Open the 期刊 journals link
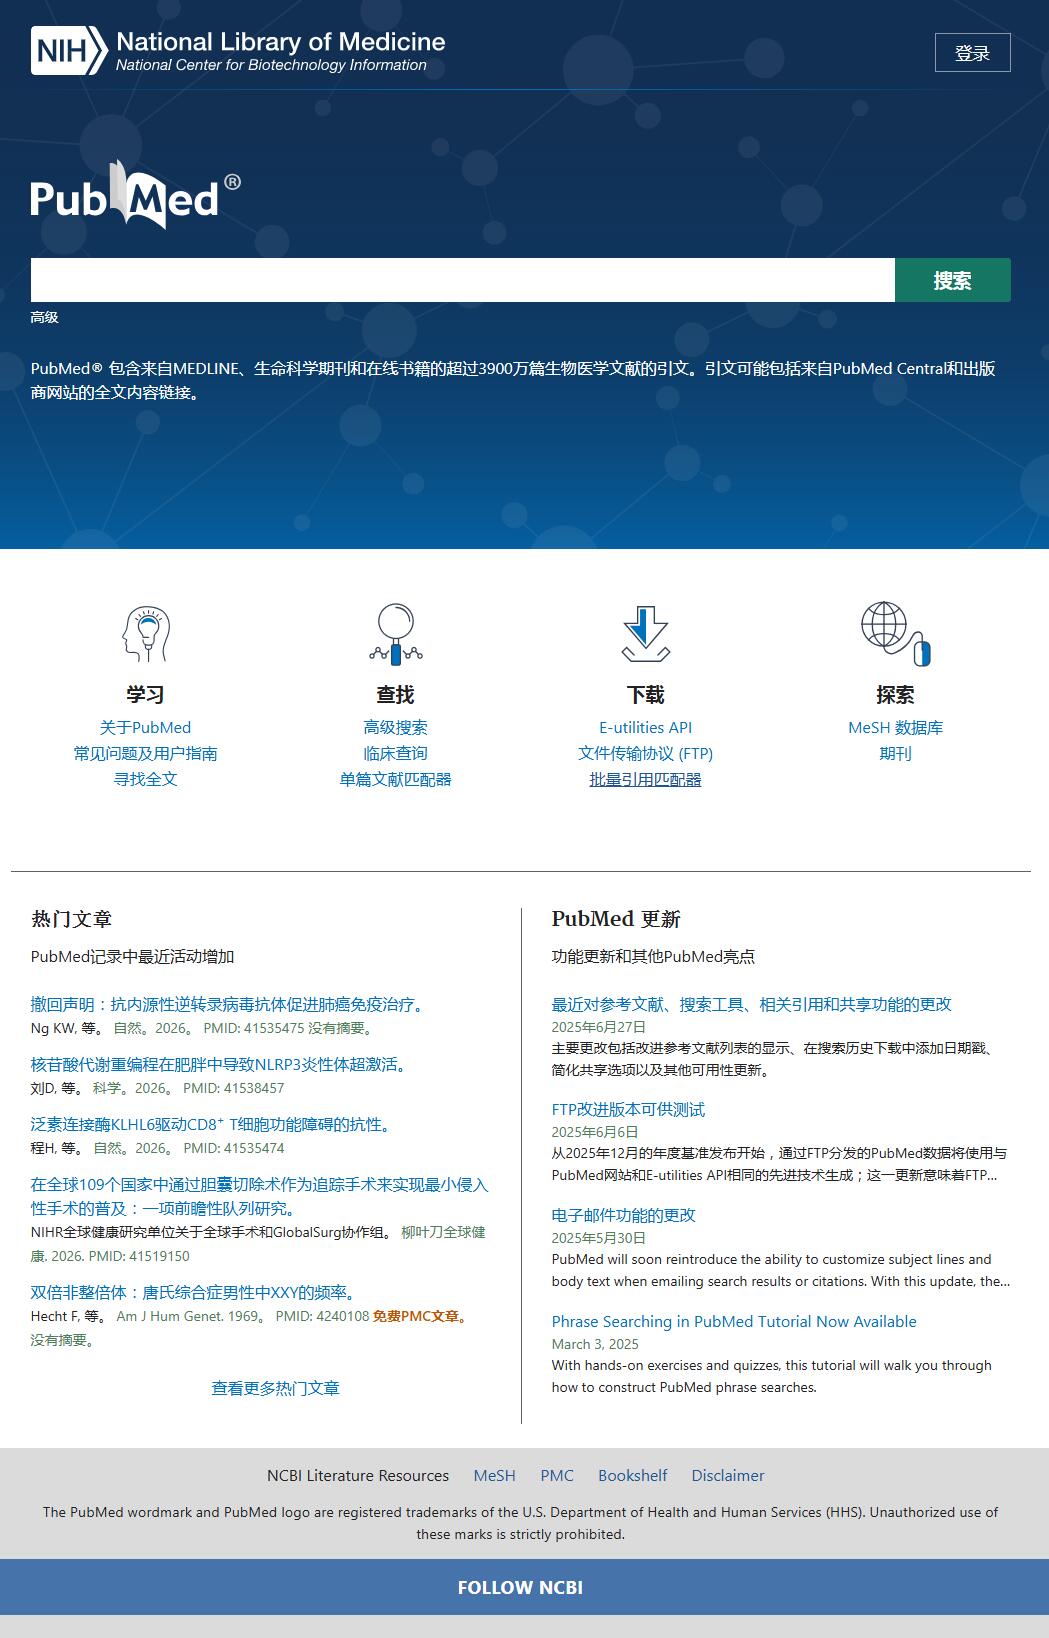Screen dimensions: 1049x1638 [x=895, y=753]
